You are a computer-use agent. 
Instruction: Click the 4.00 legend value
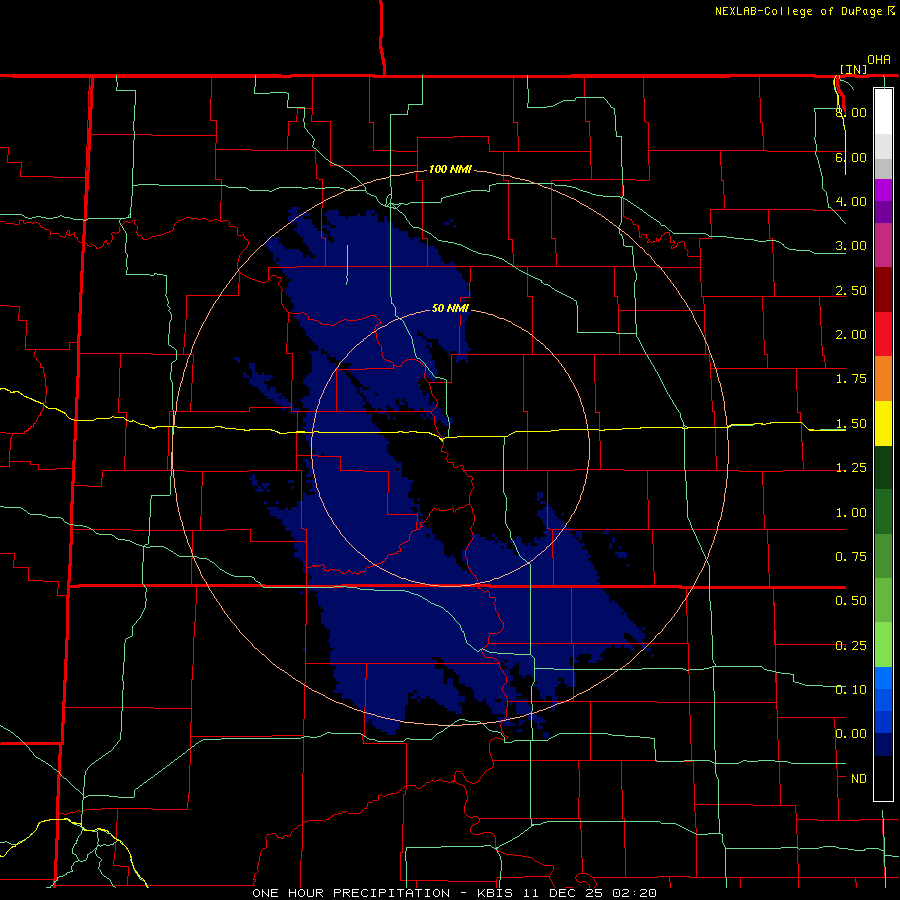(x=851, y=201)
